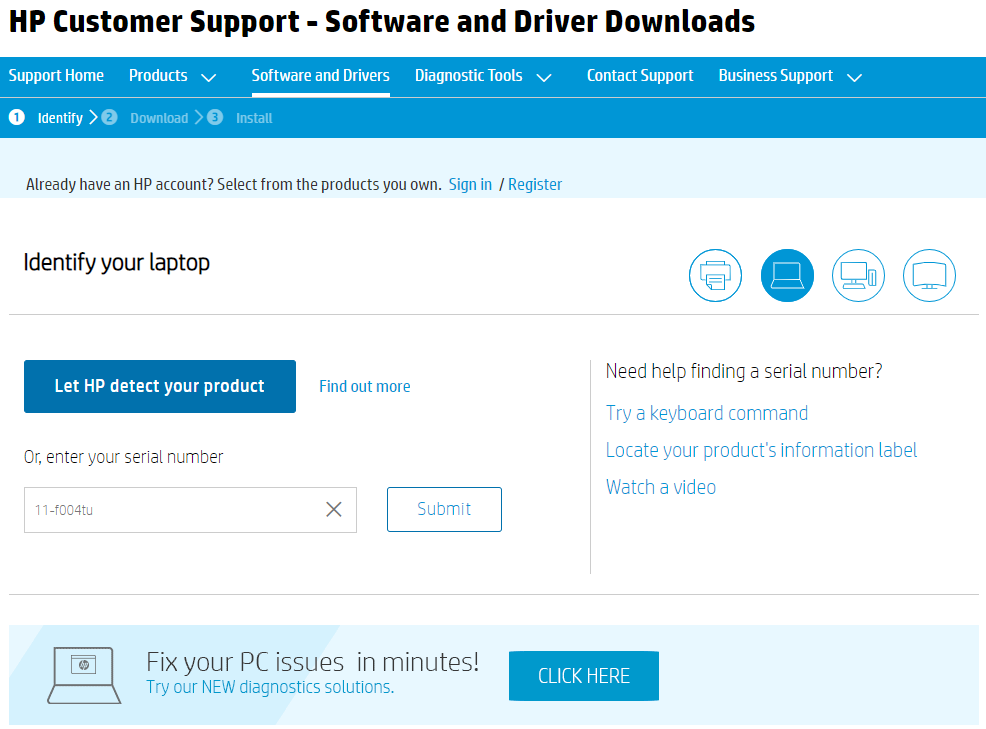Click the Submit button
Viewport: 986px width, 729px height.
click(444, 509)
